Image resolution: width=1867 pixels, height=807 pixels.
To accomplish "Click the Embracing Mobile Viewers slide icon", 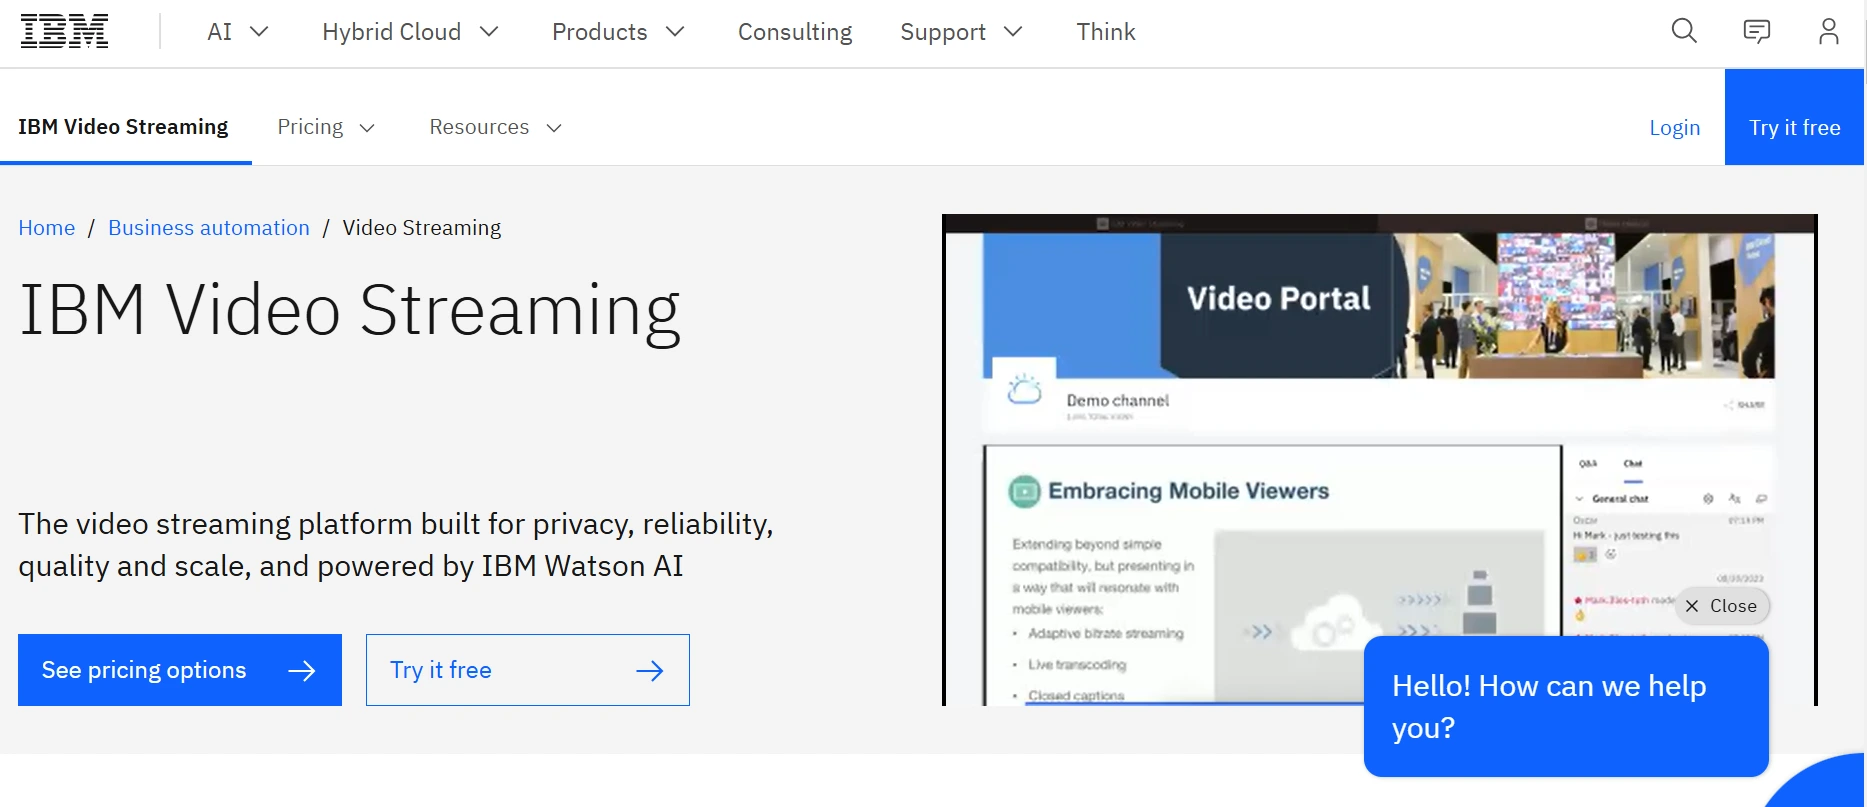I will (1024, 491).
